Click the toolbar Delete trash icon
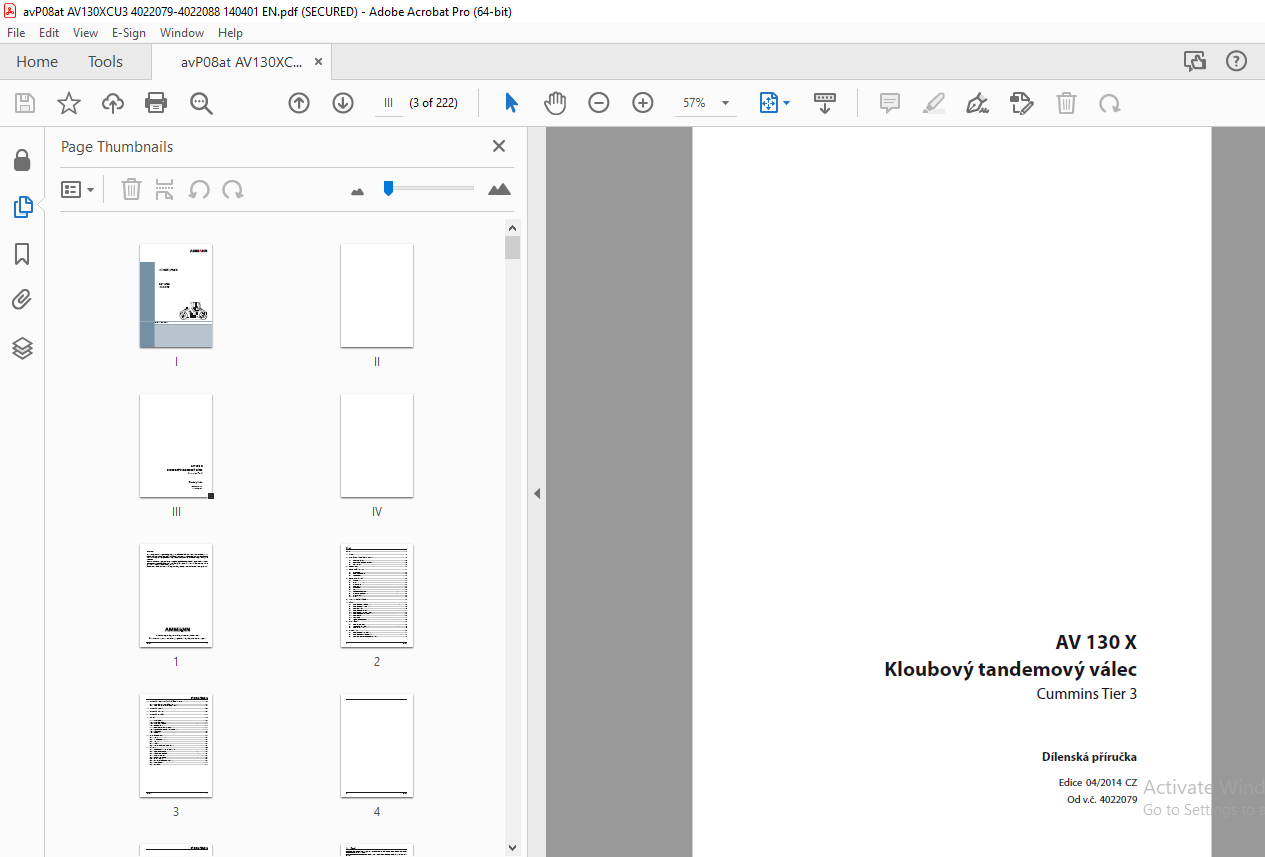Screen dimensions: 1265x857 (x=1067, y=103)
